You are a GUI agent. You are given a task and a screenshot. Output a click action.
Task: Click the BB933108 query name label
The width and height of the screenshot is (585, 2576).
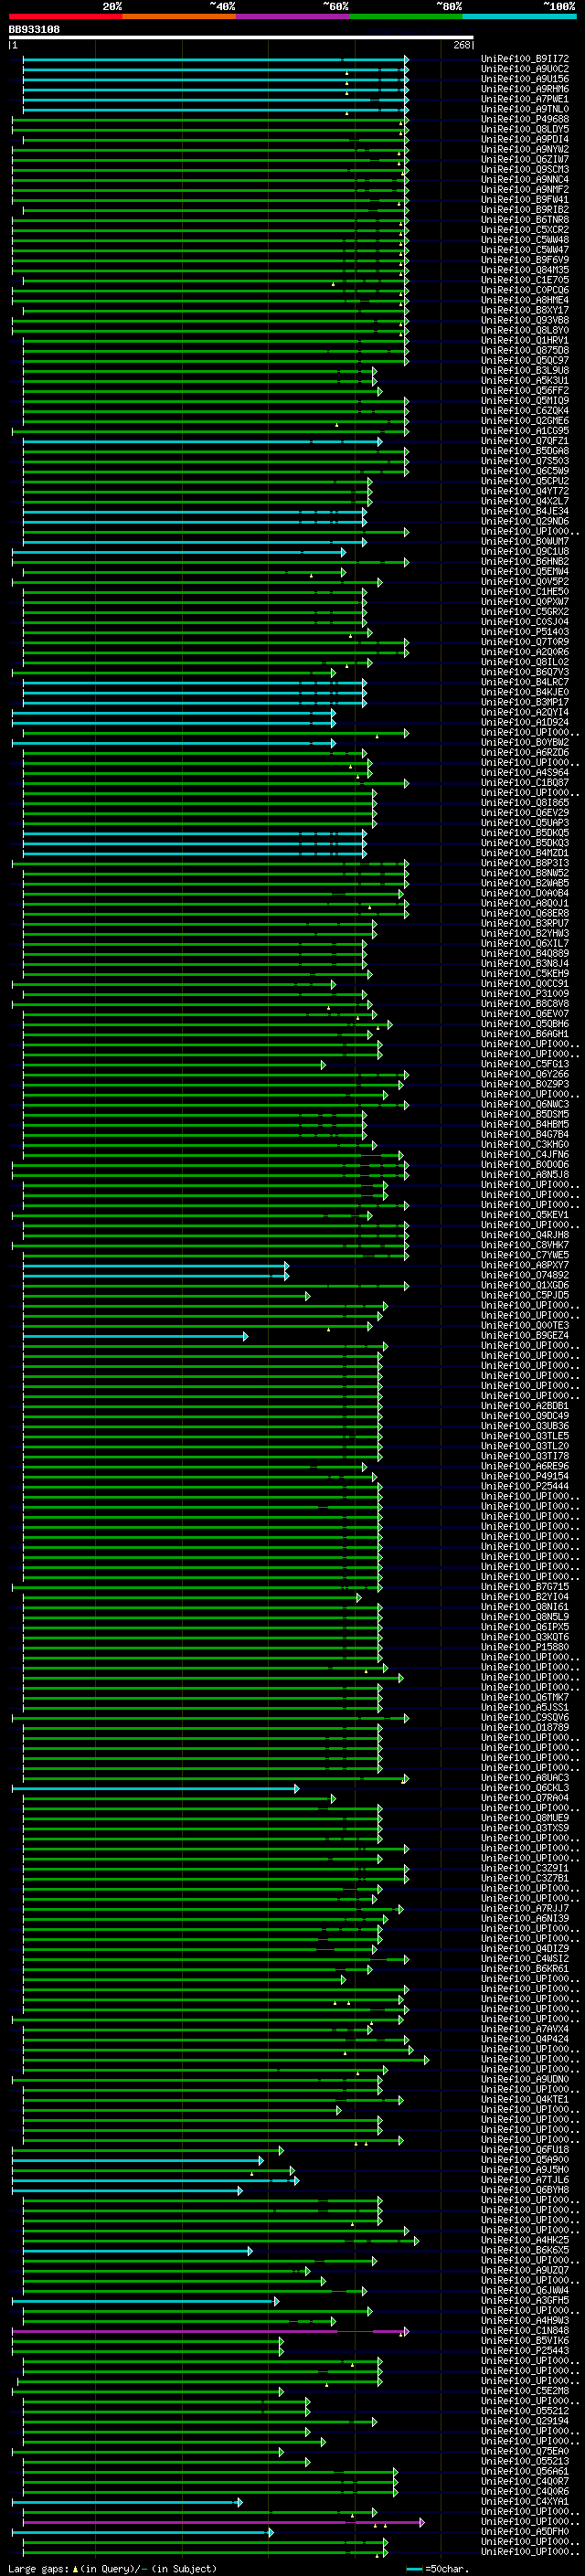click(34, 29)
